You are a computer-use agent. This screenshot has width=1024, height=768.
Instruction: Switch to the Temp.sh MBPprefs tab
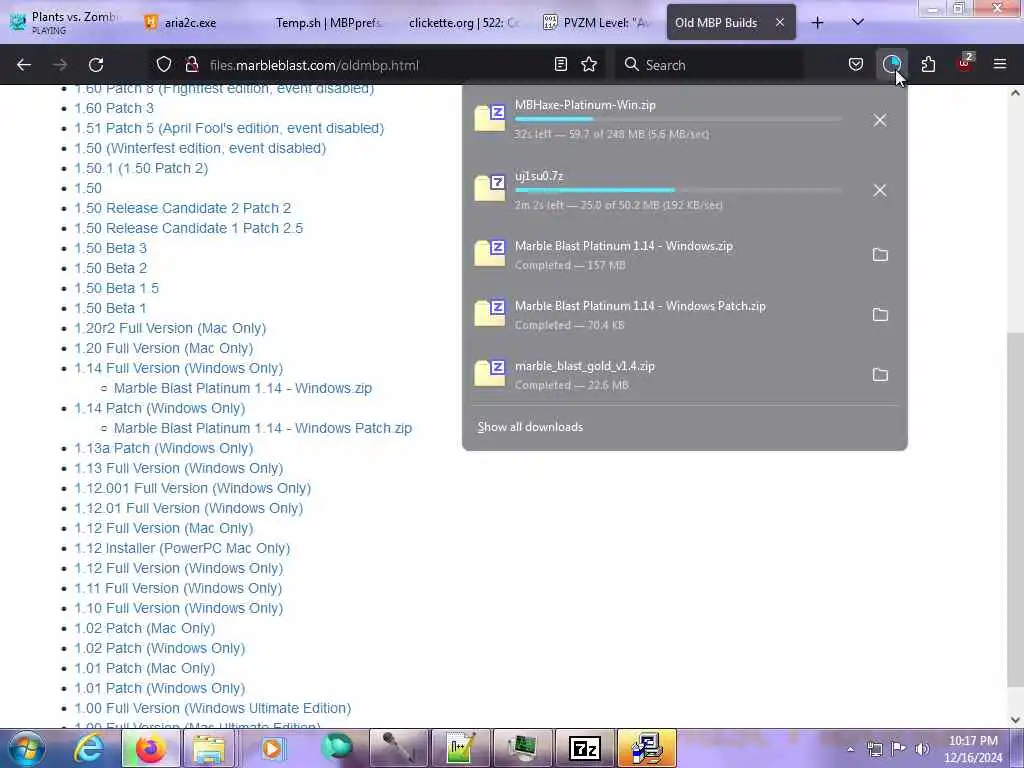328,22
